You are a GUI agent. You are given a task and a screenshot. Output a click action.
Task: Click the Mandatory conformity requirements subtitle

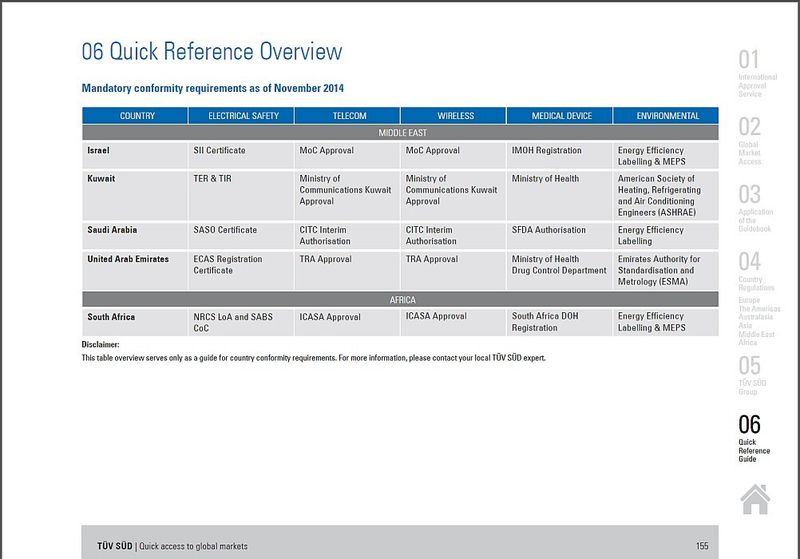[213, 88]
